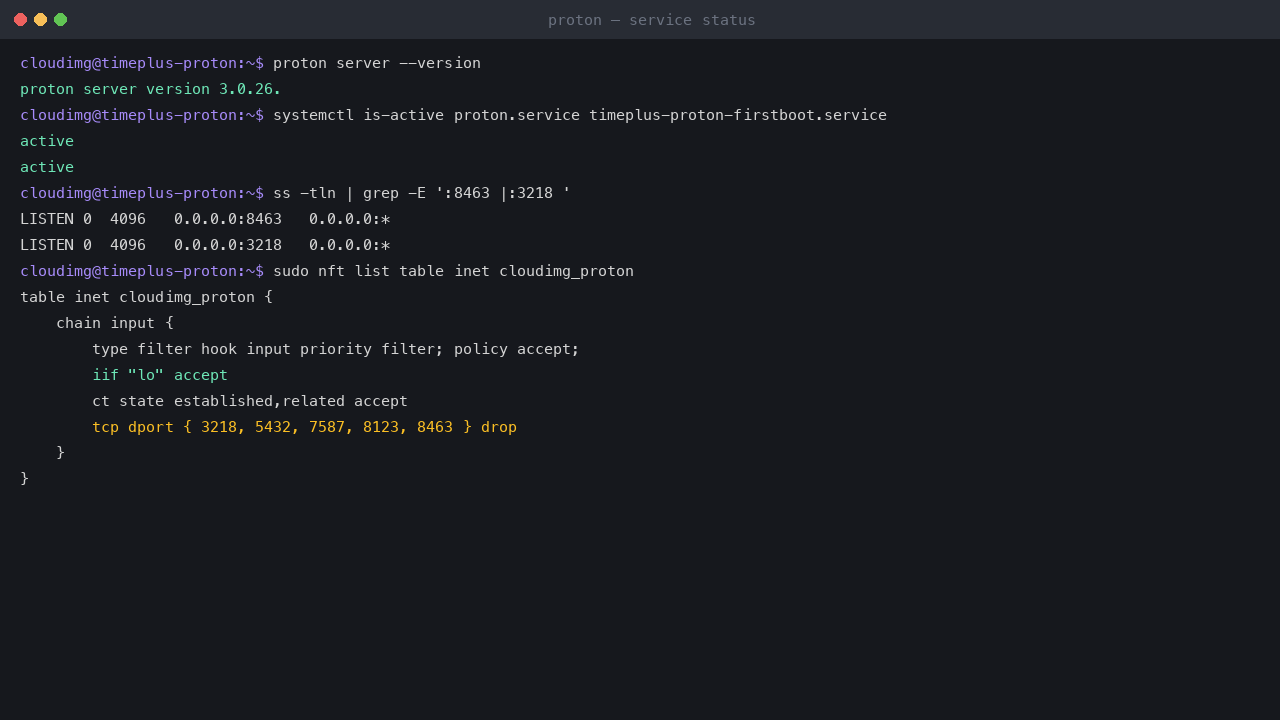Click the 'tcp dport' drop rule

(x=304, y=427)
